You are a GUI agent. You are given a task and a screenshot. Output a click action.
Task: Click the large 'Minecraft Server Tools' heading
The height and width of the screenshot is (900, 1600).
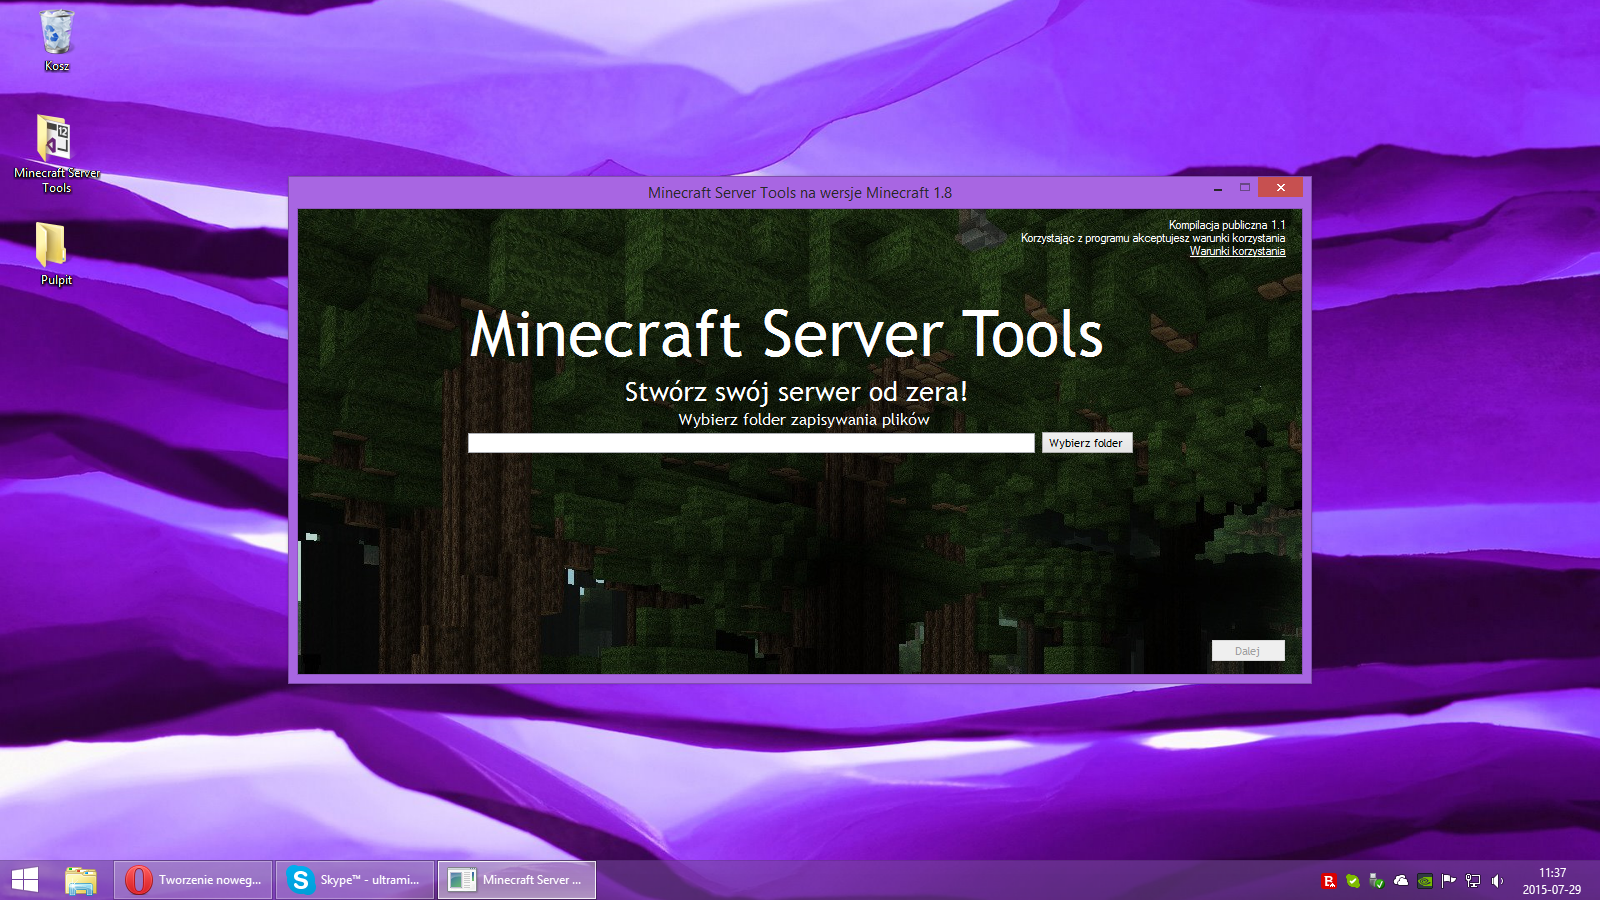point(786,333)
